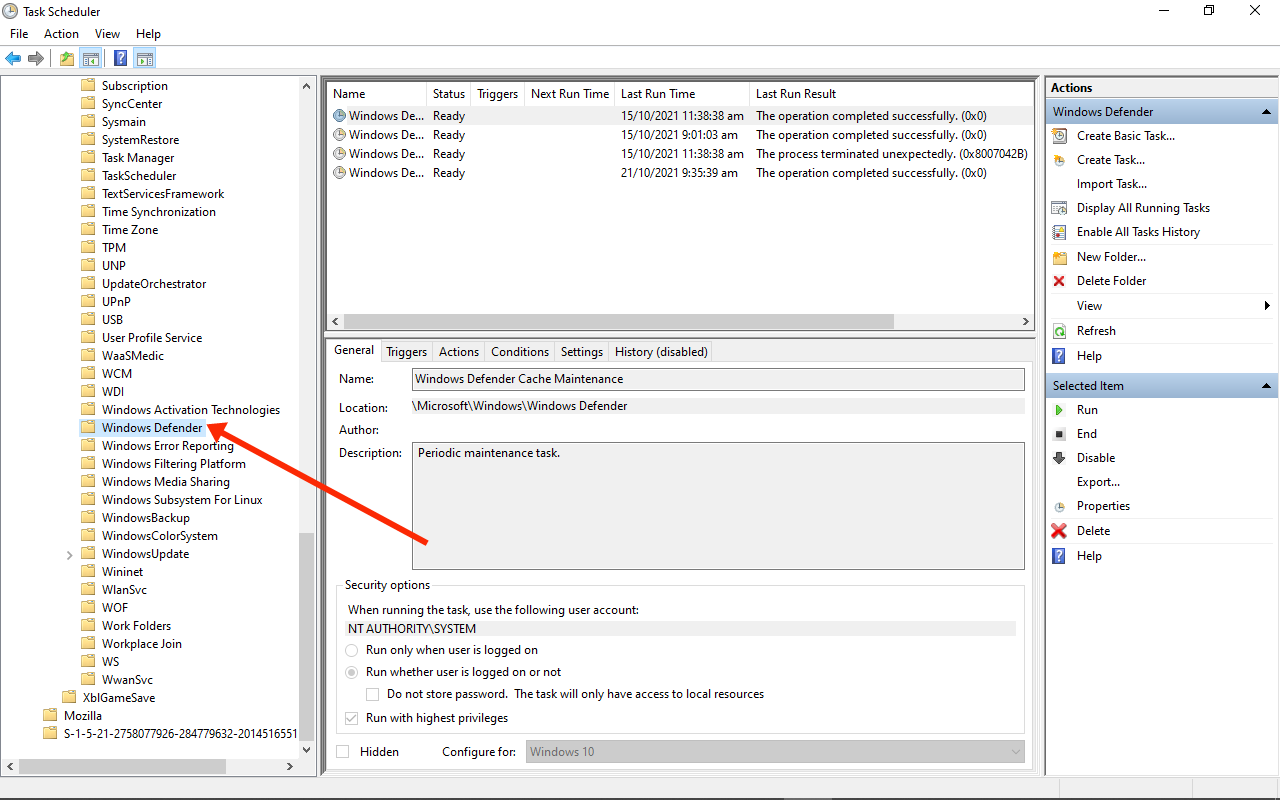Click the task list horizontal scrollbar thumb
Viewport: 1280px width, 800px height.
(x=618, y=322)
